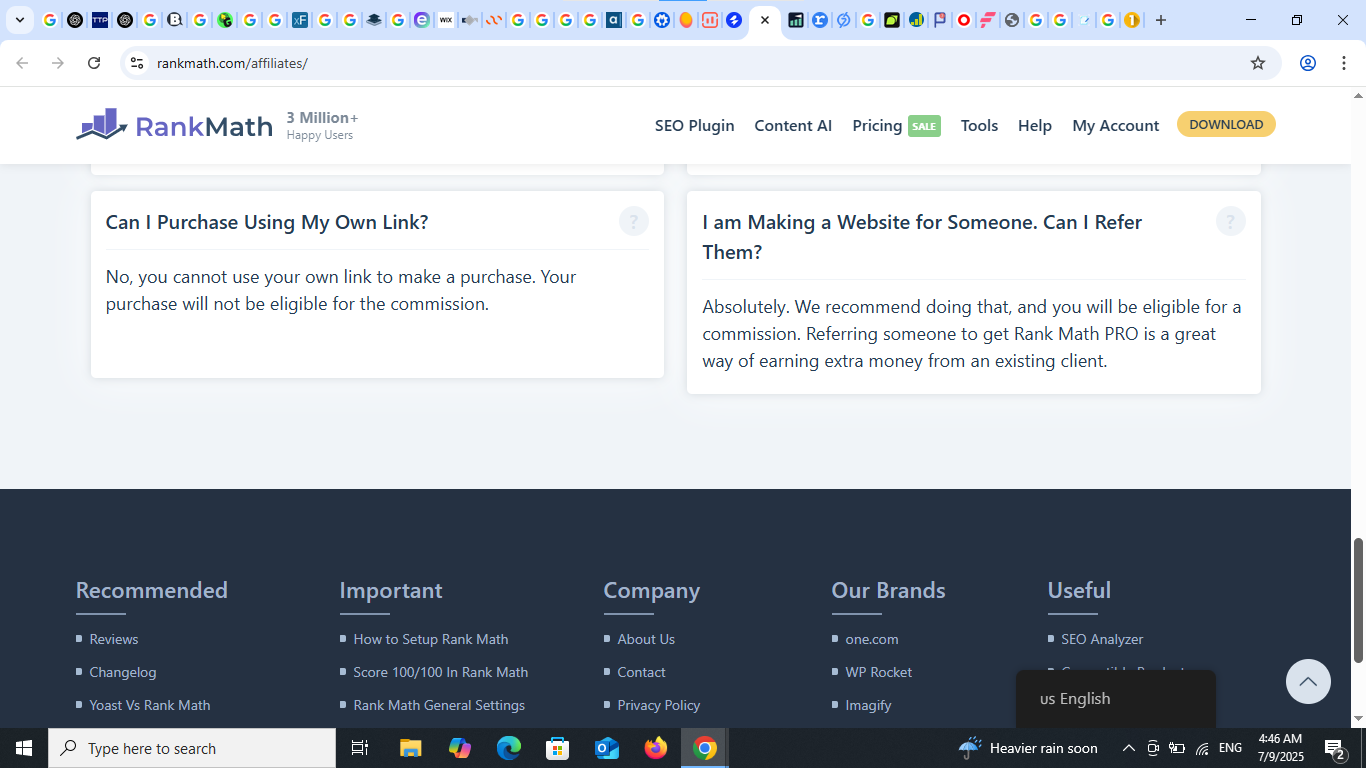Open the Reviews footer link

114,639
